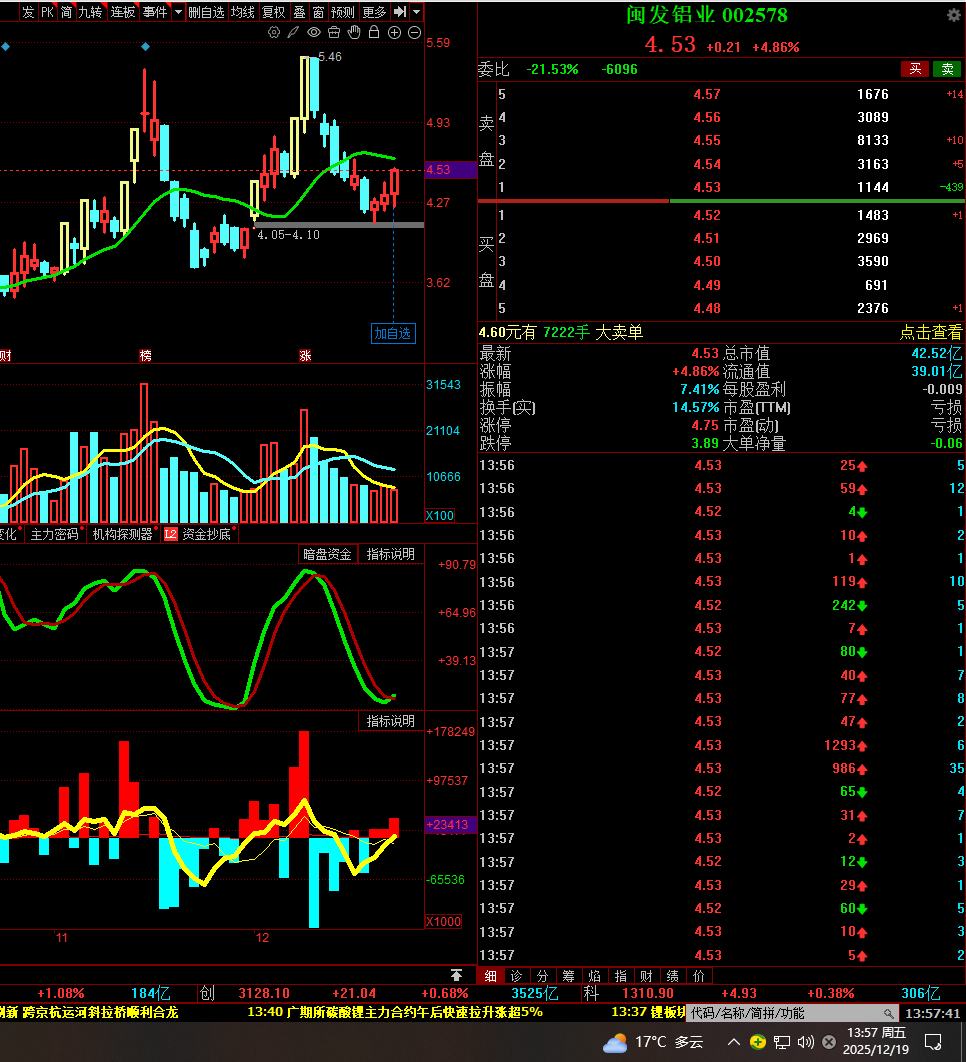Image resolution: width=966 pixels, height=1062 pixels.
Task: Enable the 九转 indicator
Action: [90, 12]
